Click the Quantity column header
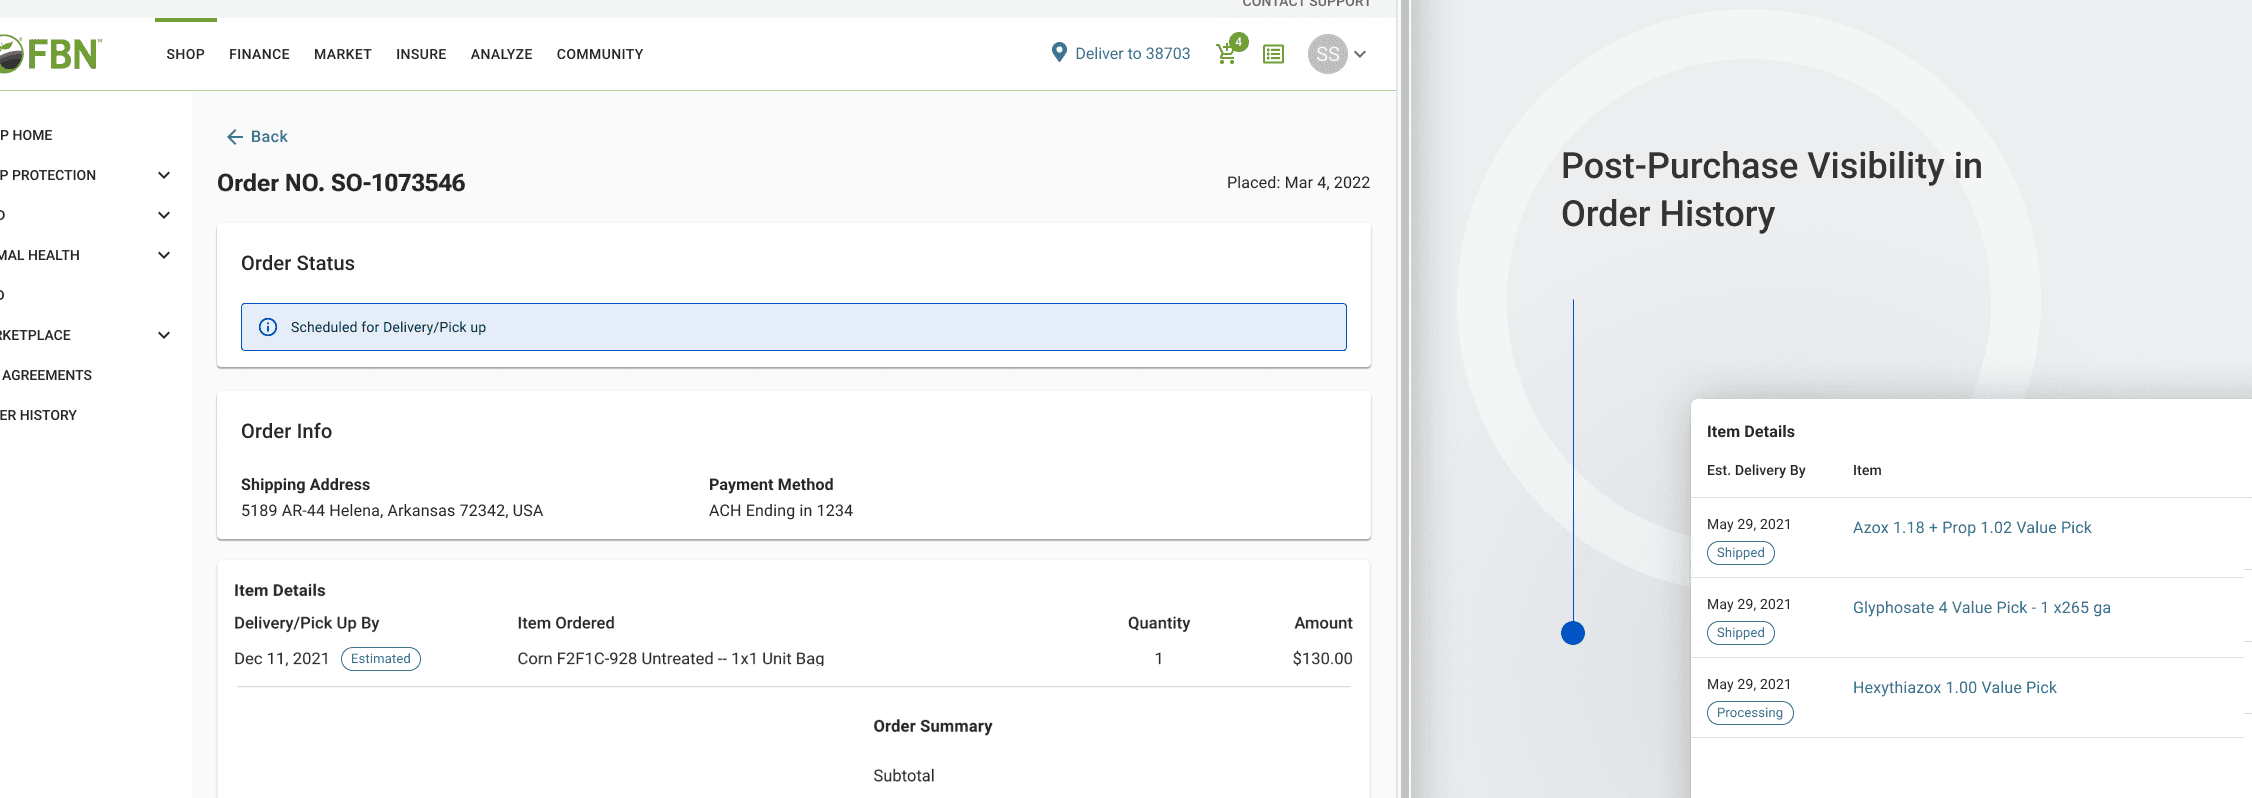 tap(1159, 623)
